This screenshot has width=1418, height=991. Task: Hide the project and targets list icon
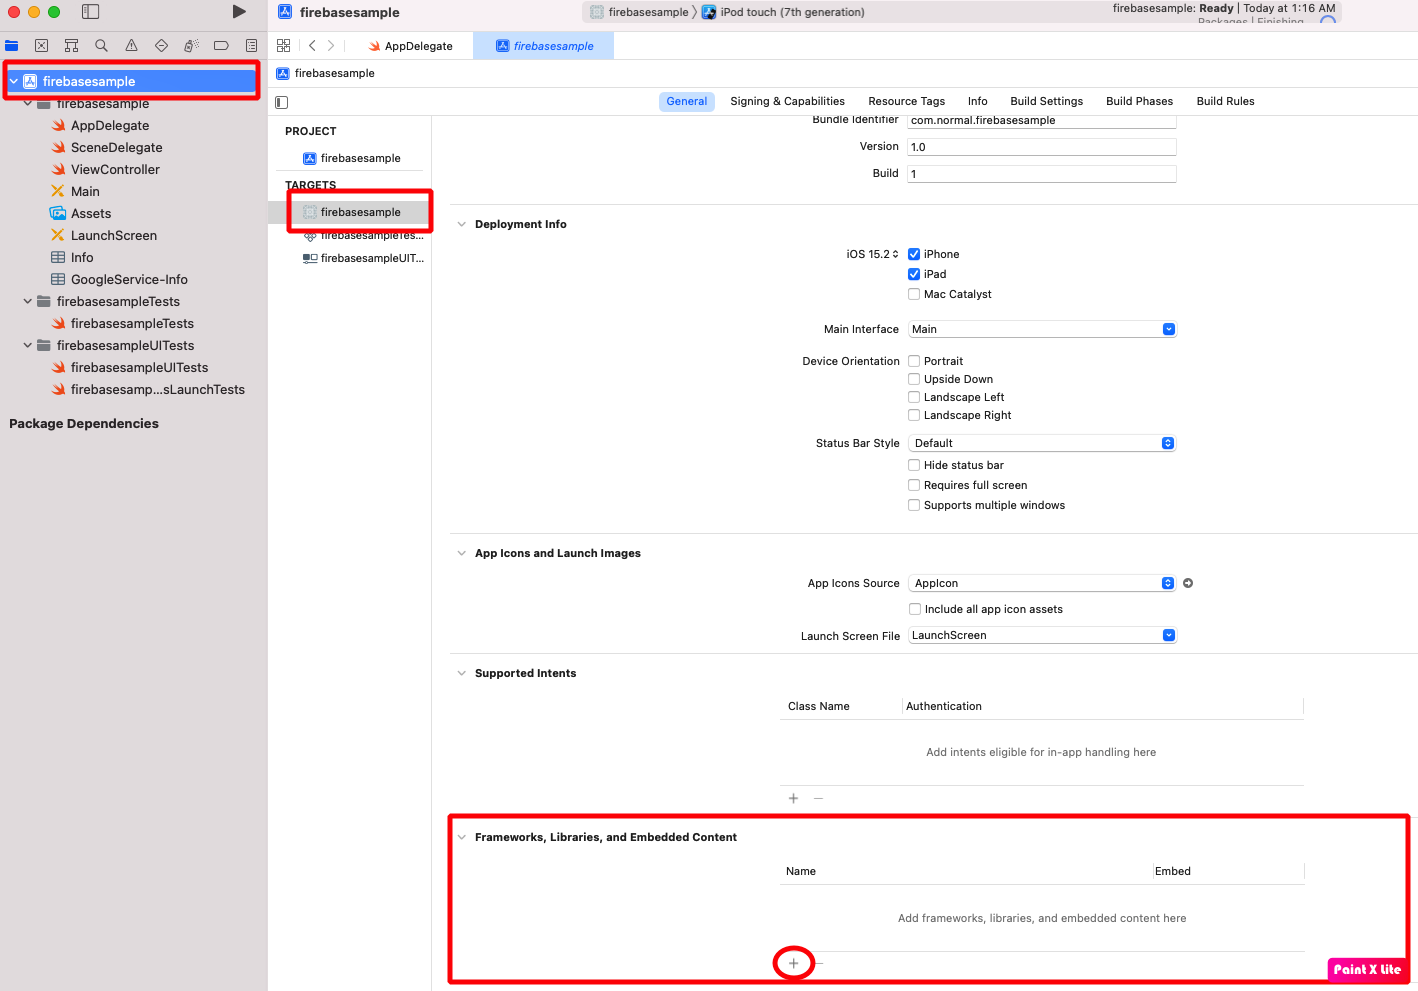tap(282, 102)
